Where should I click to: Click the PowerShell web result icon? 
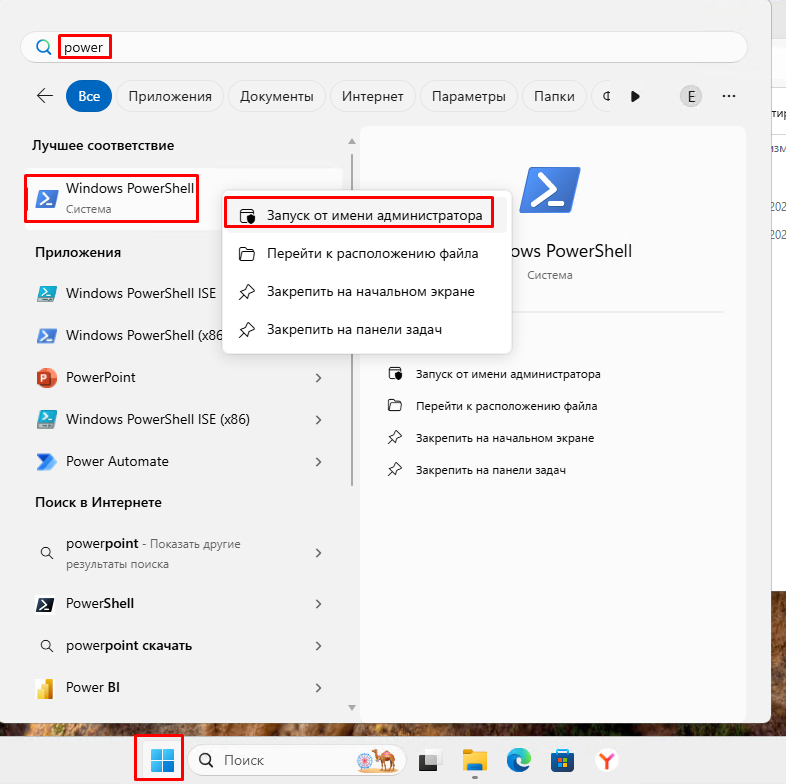click(45, 605)
